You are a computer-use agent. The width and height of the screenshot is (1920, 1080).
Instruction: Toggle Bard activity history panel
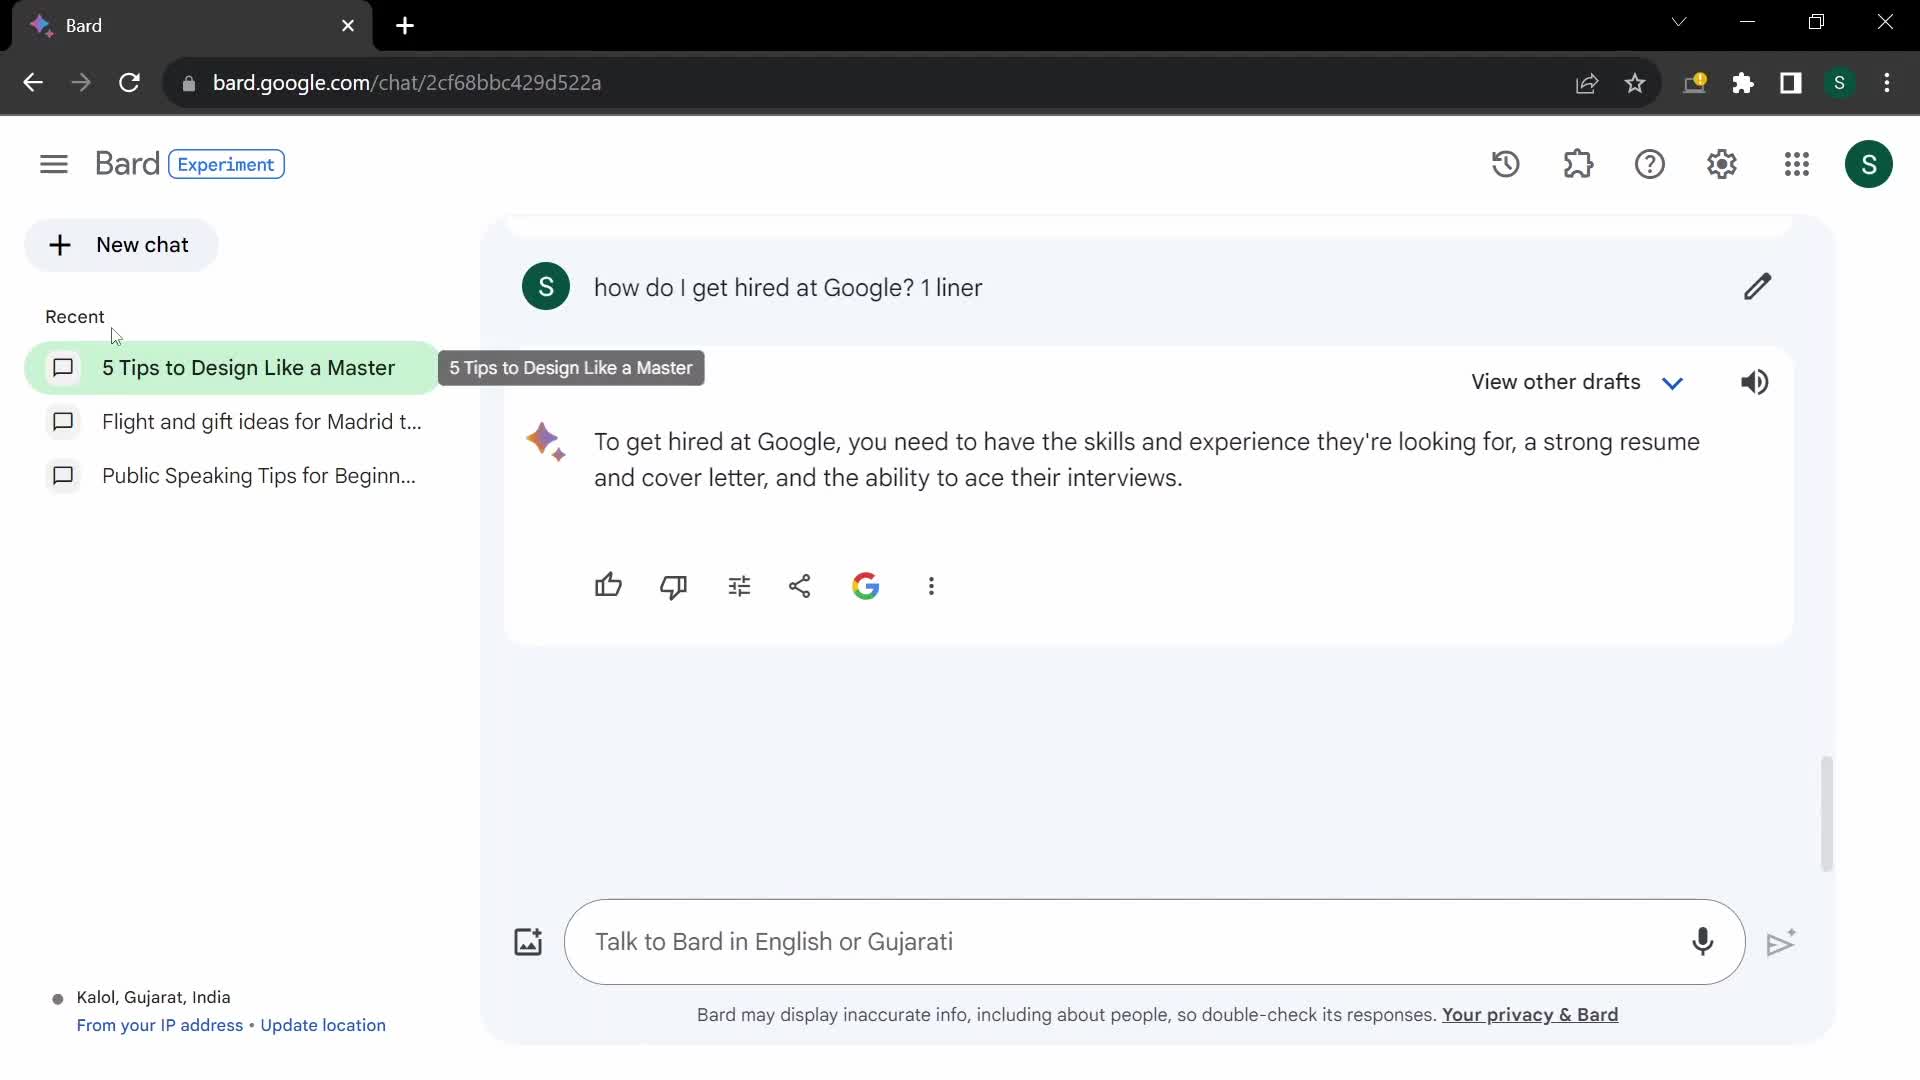tap(1506, 164)
